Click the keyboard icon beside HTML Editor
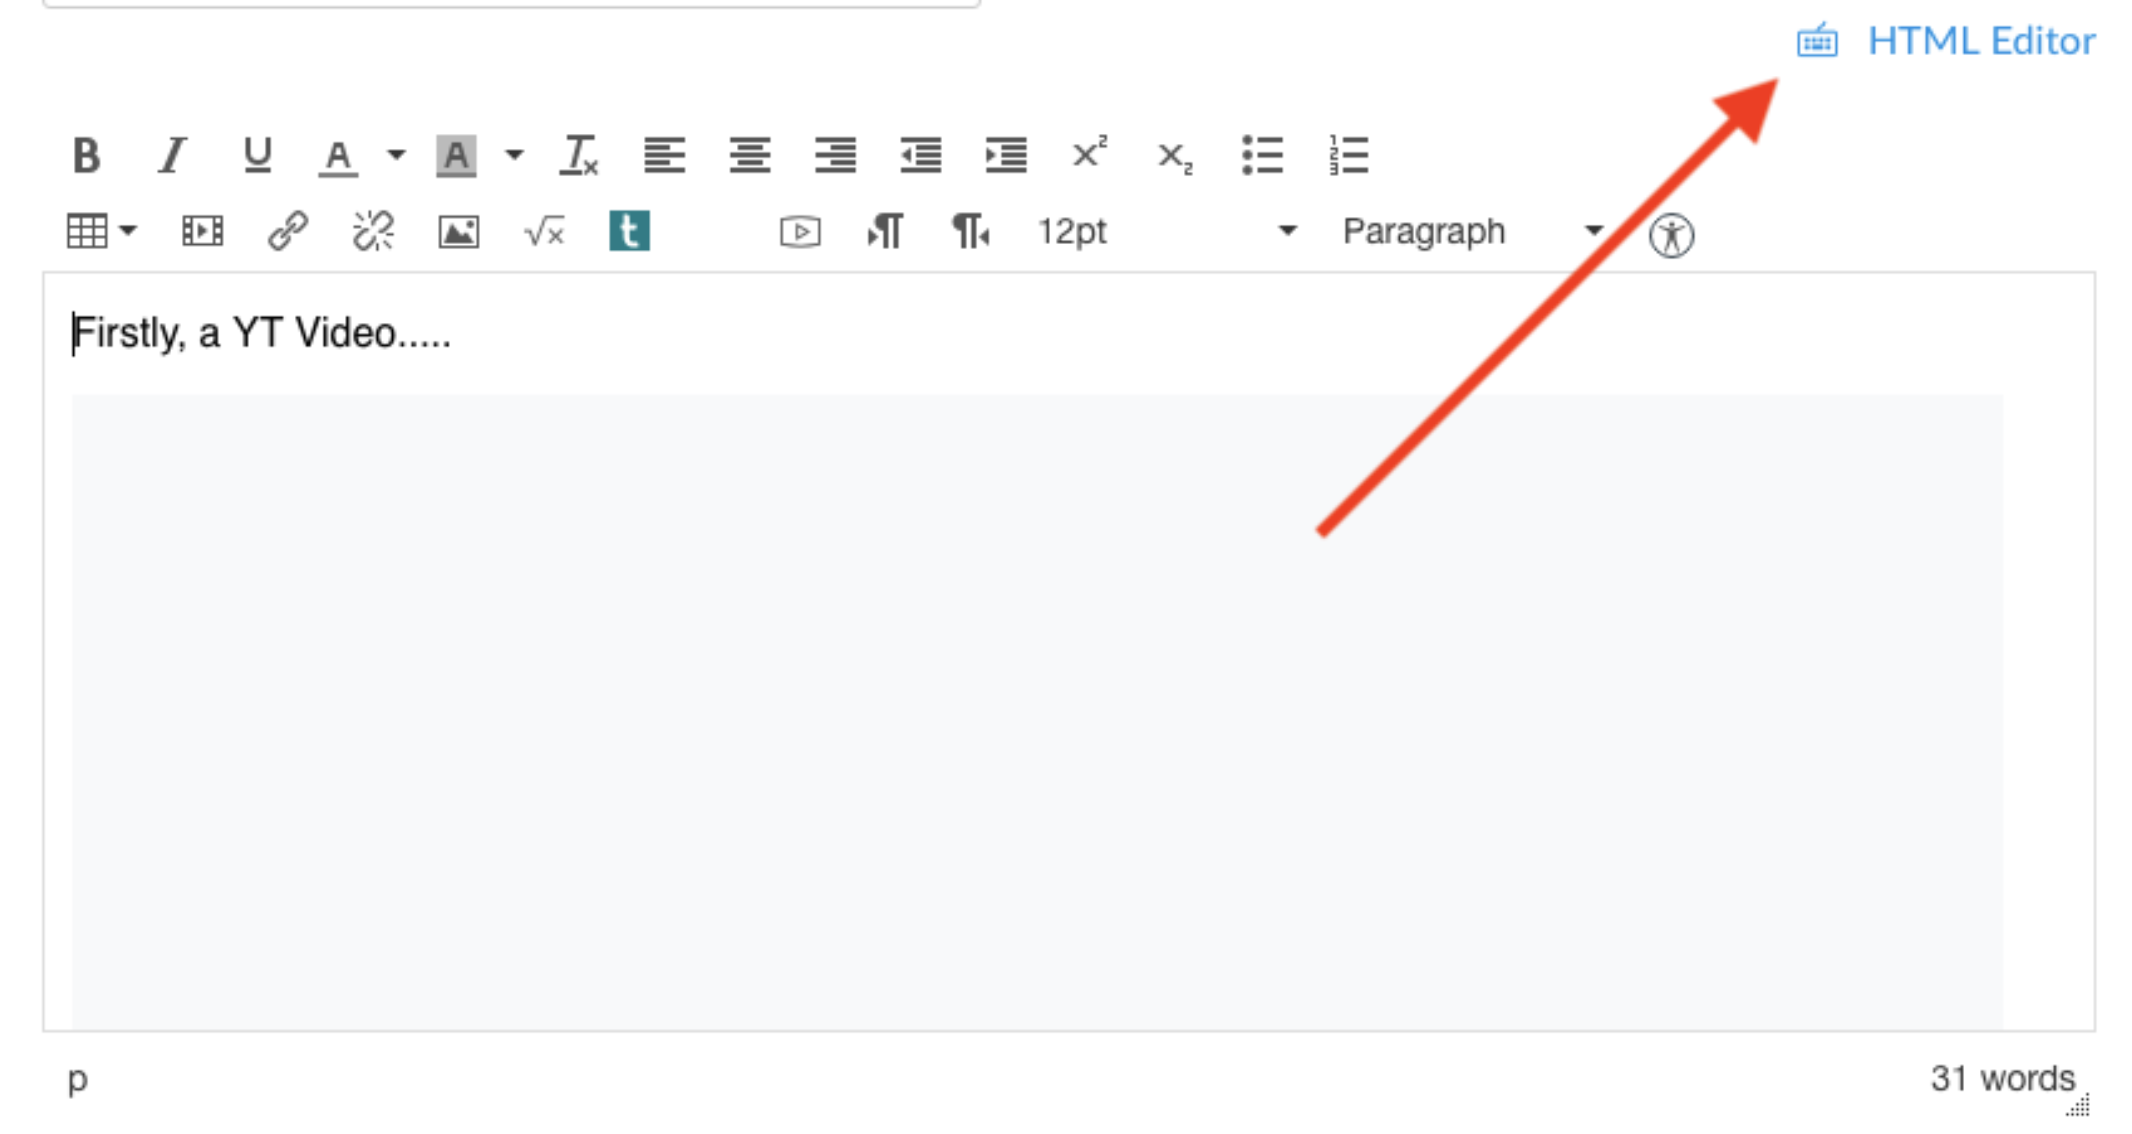 click(x=1817, y=41)
